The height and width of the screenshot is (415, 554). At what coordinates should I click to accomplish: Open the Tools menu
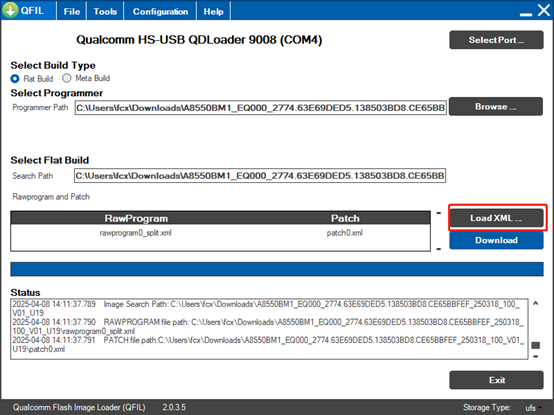pyautogui.click(x=105, y=11)
